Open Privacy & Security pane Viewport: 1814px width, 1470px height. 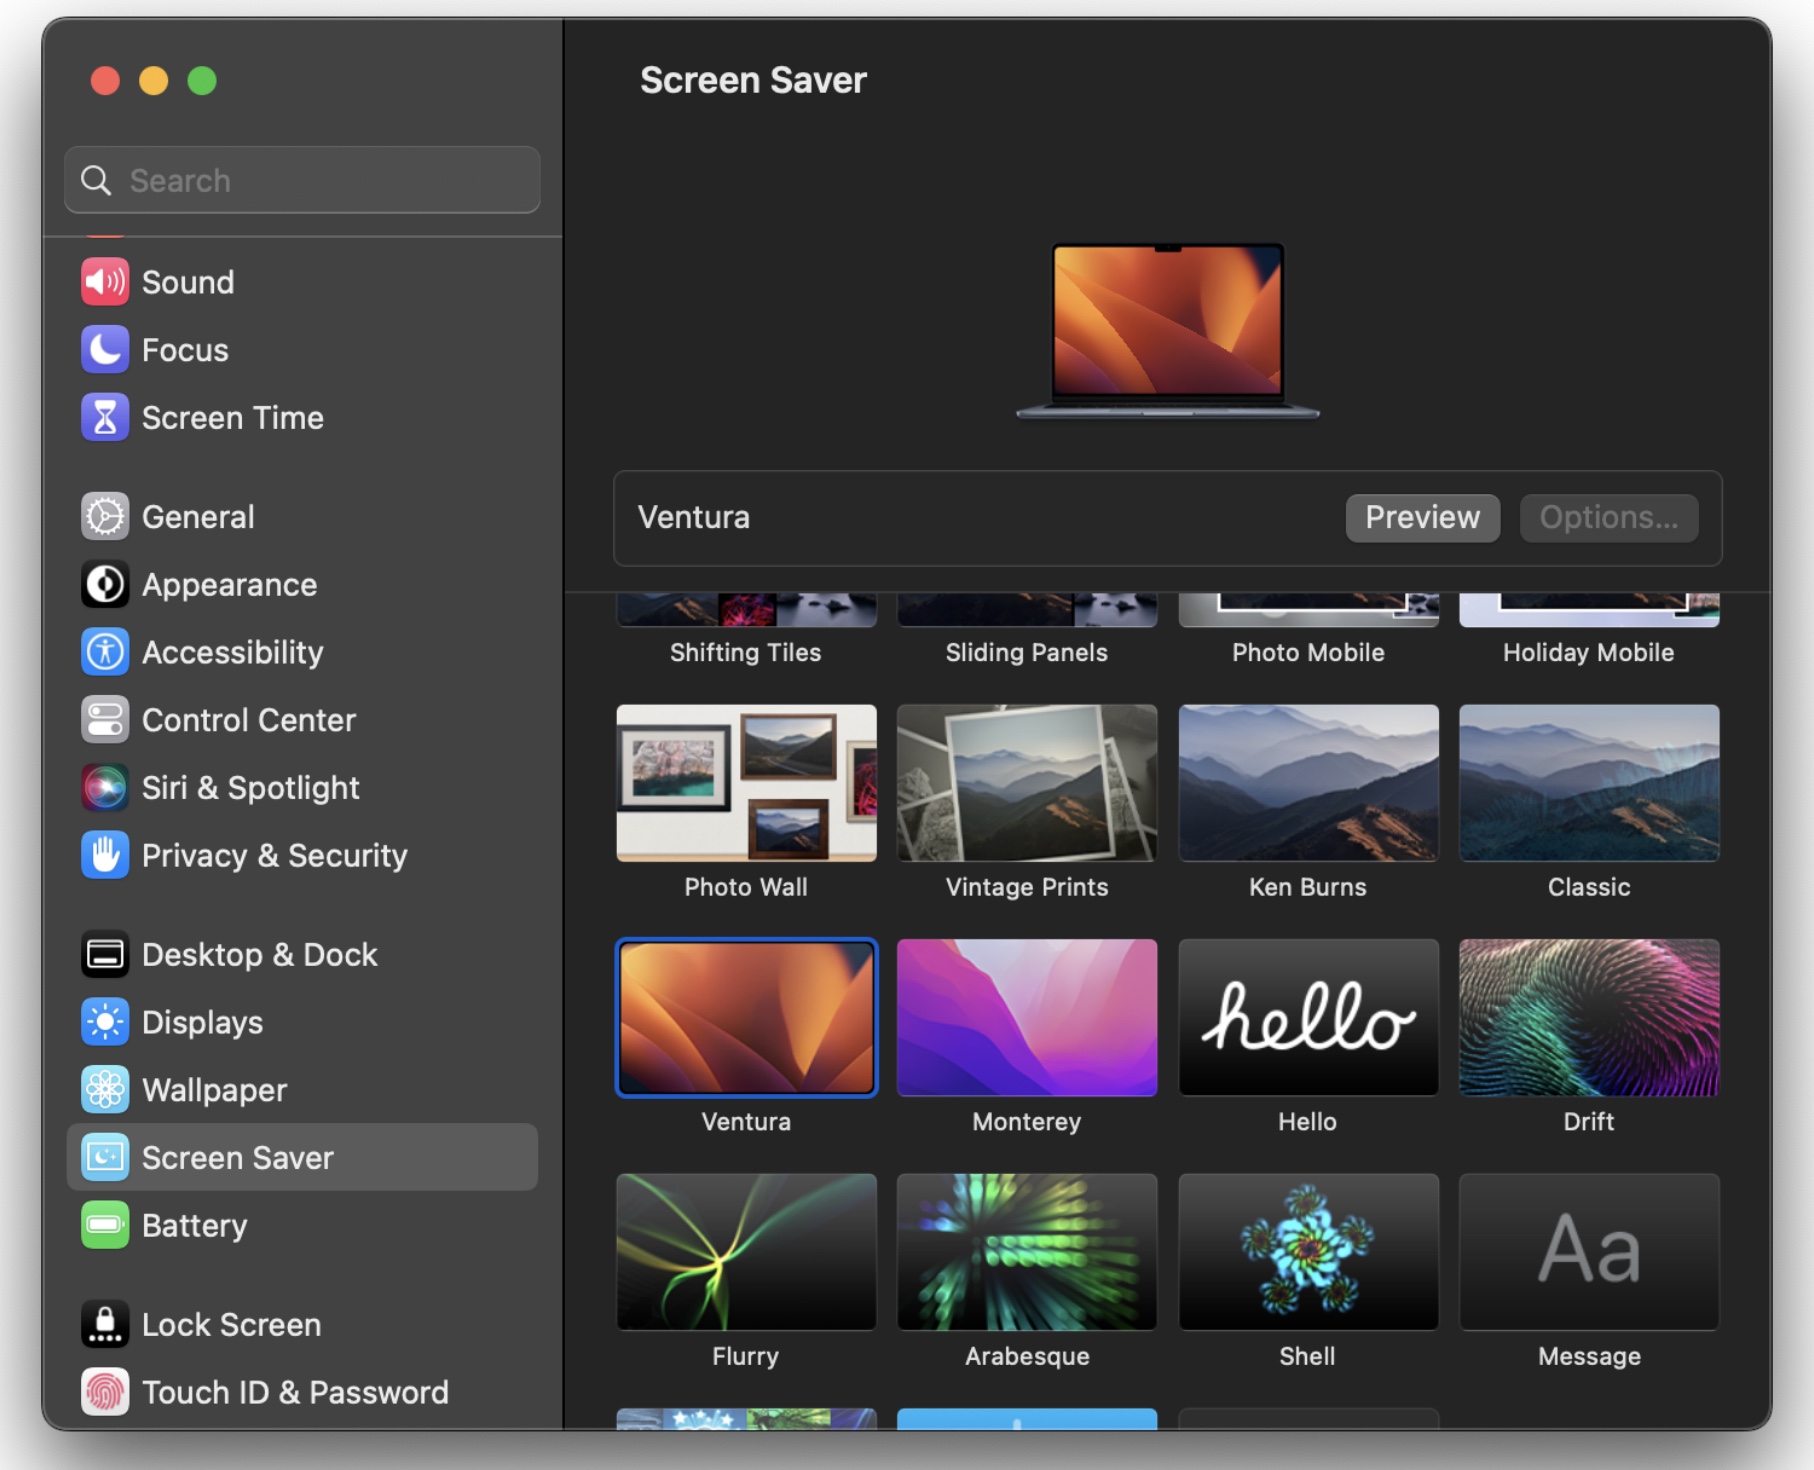tap(302, 855)
